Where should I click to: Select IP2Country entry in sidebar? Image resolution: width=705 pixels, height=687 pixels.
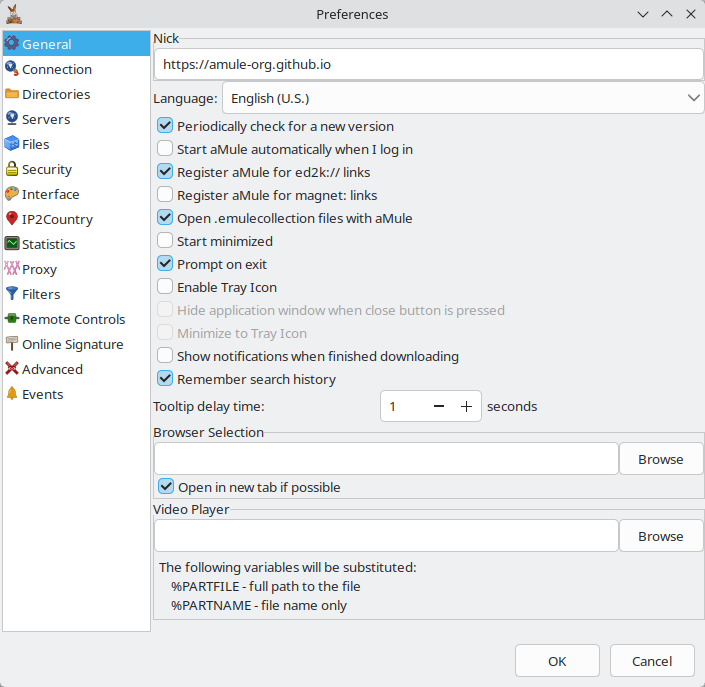76,219
